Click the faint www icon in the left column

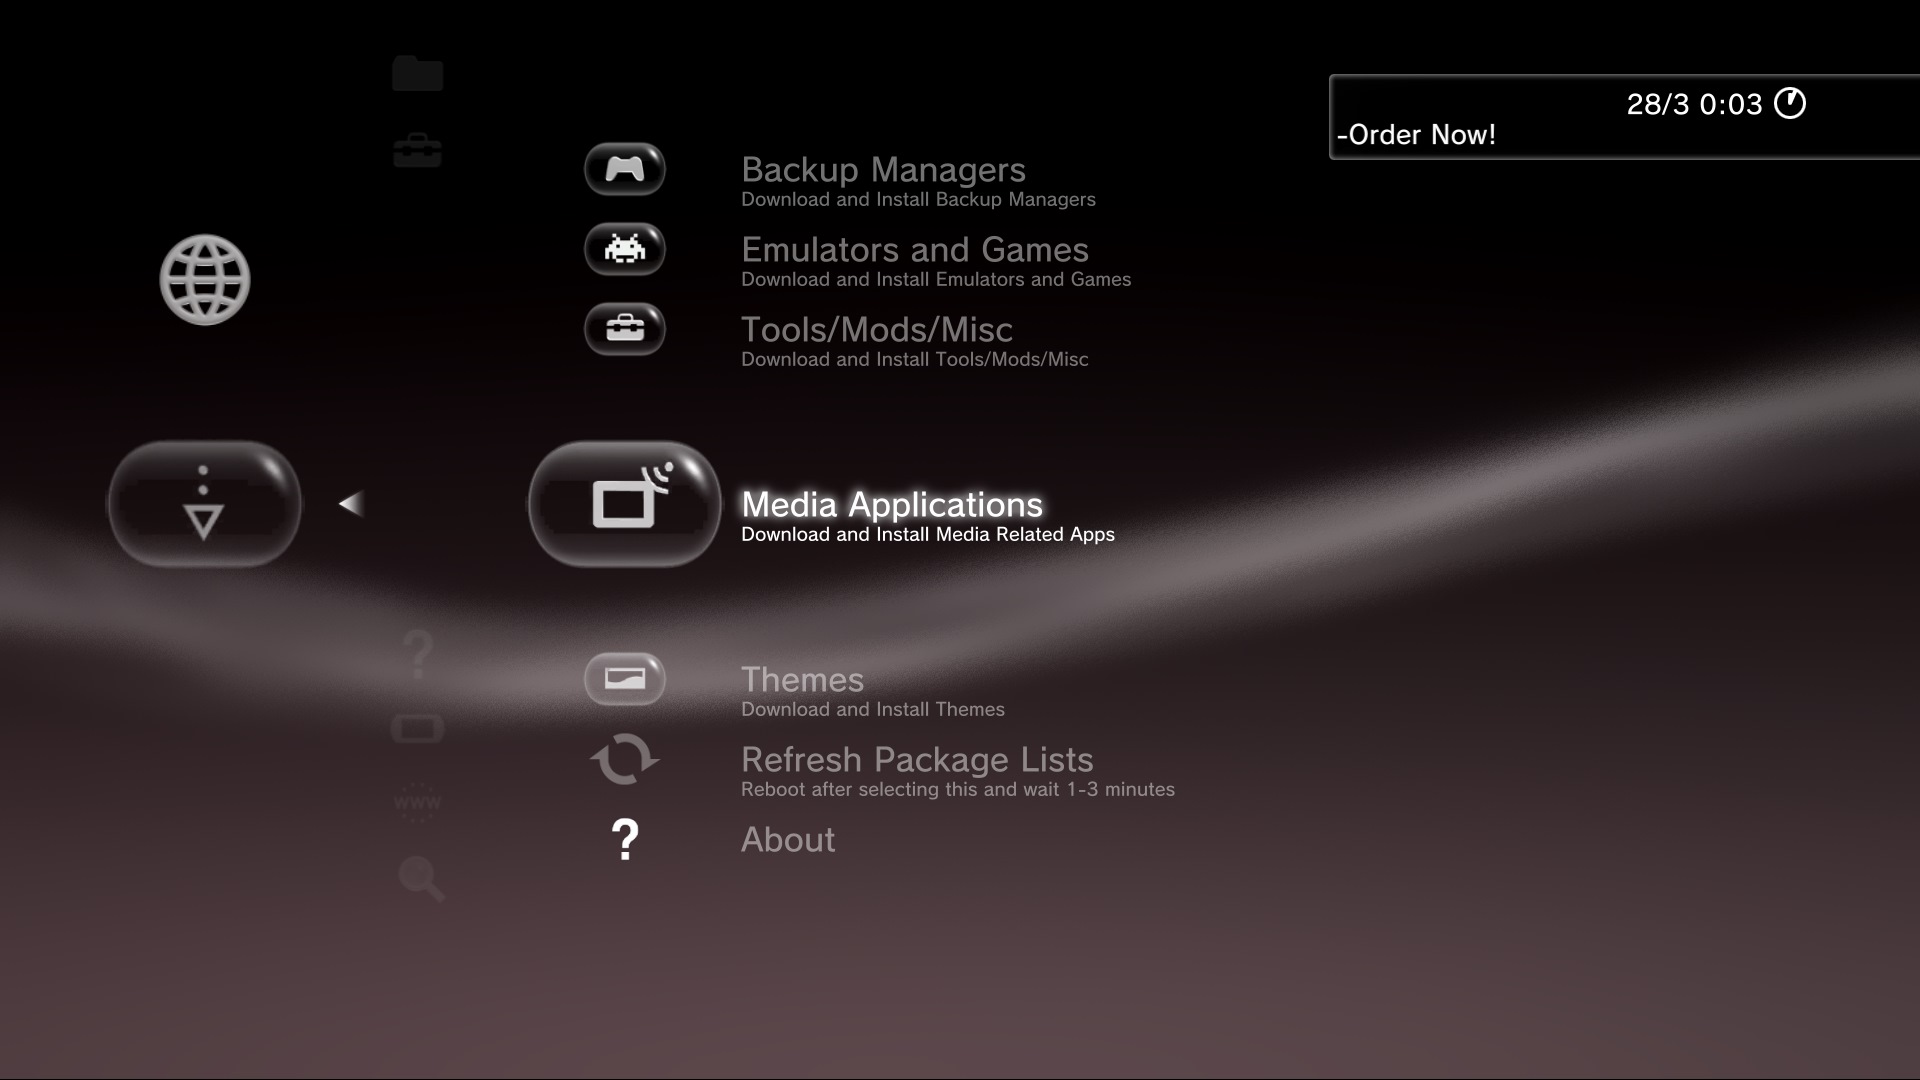[417, 801]
